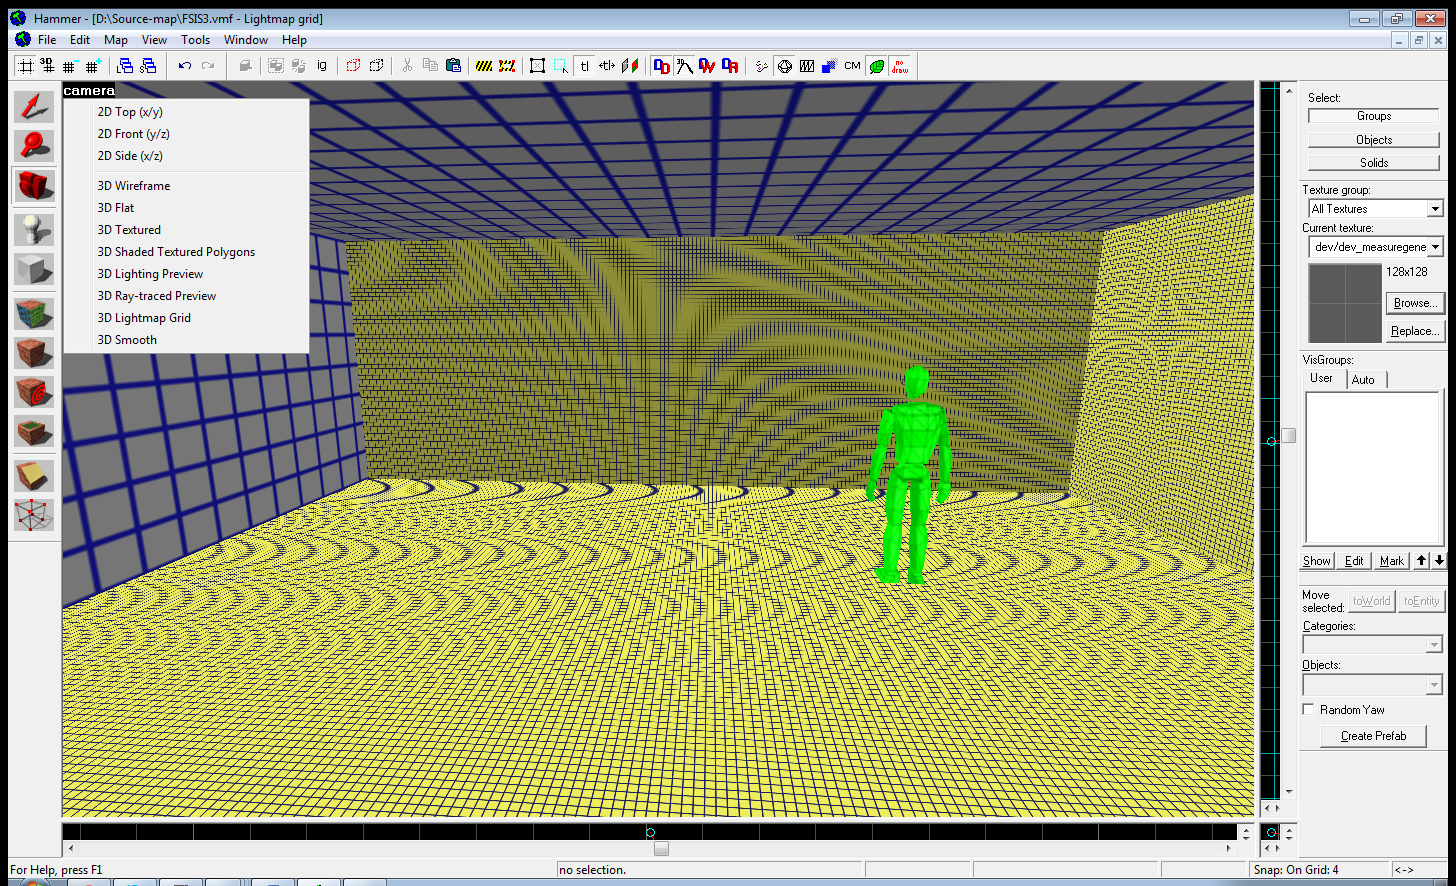Select the Block tool white cube
This screenshot has height=886, width=1456.
point(34,270)
